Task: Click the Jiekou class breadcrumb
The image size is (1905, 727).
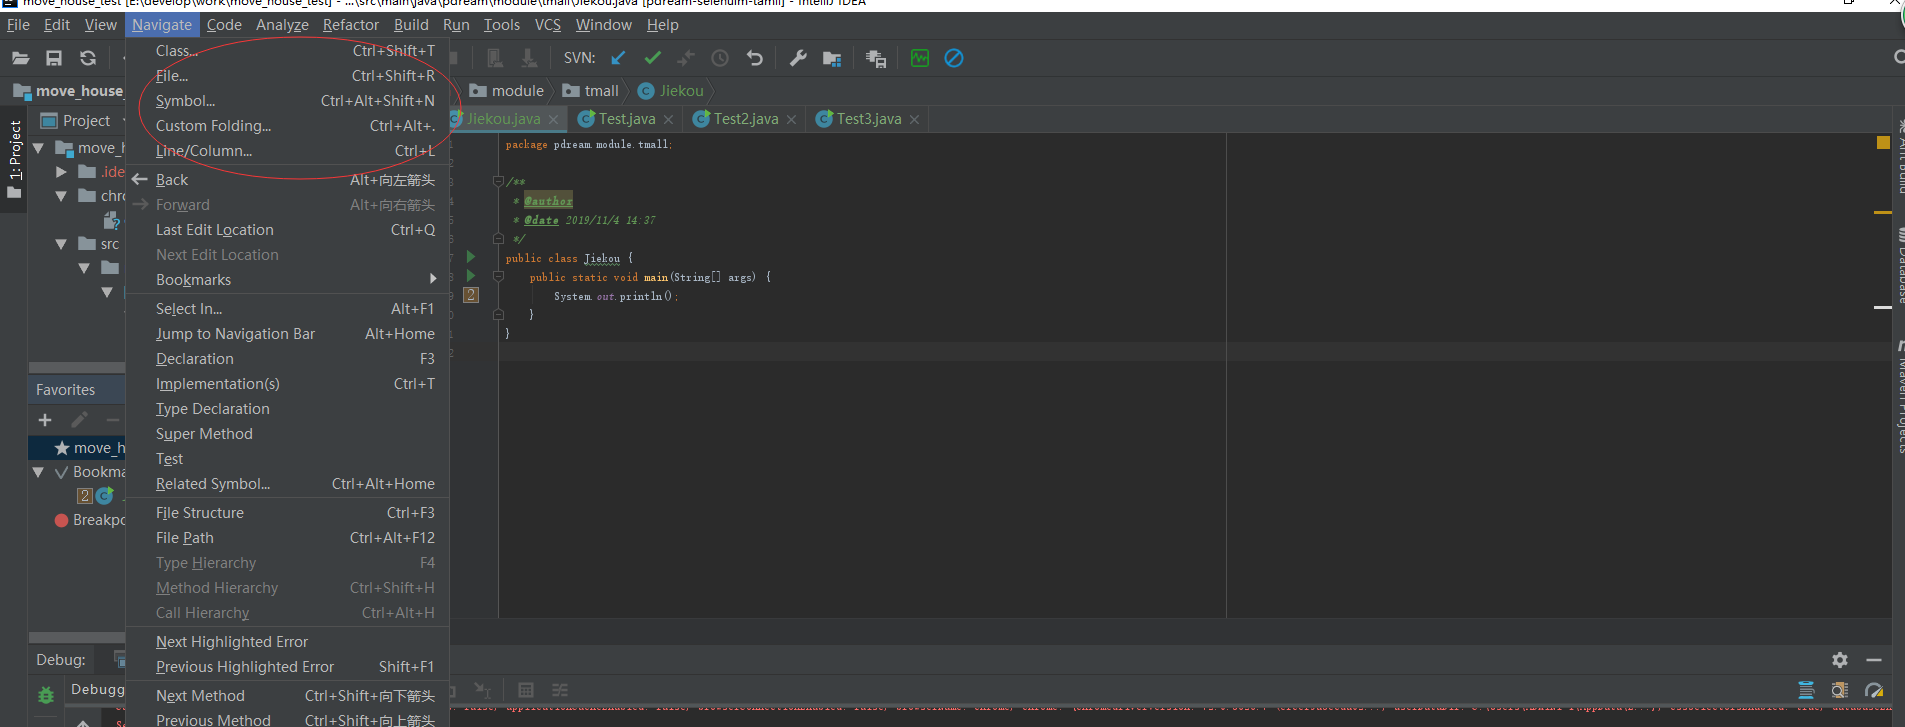Action: coord(671,91)
